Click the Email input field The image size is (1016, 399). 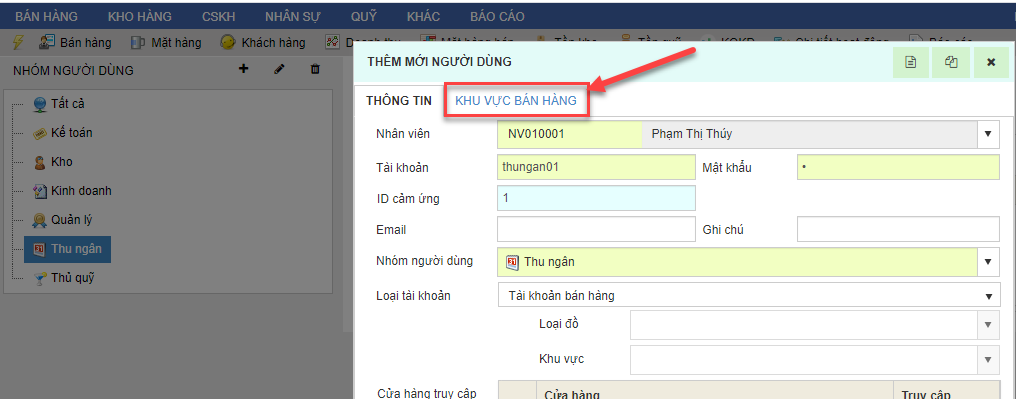pos(596,229)
